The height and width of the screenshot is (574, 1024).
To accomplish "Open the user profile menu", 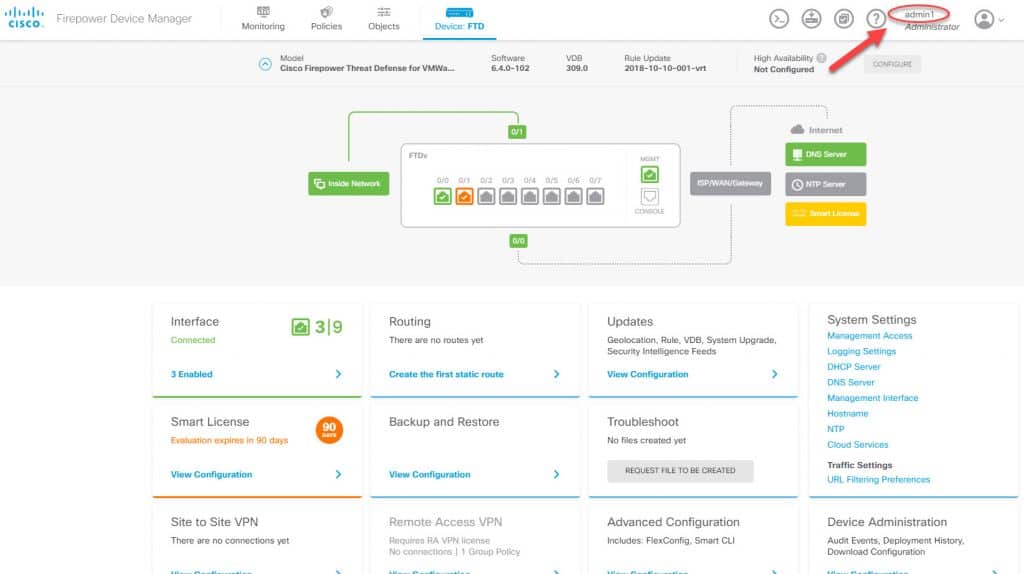I will [989, 20].
